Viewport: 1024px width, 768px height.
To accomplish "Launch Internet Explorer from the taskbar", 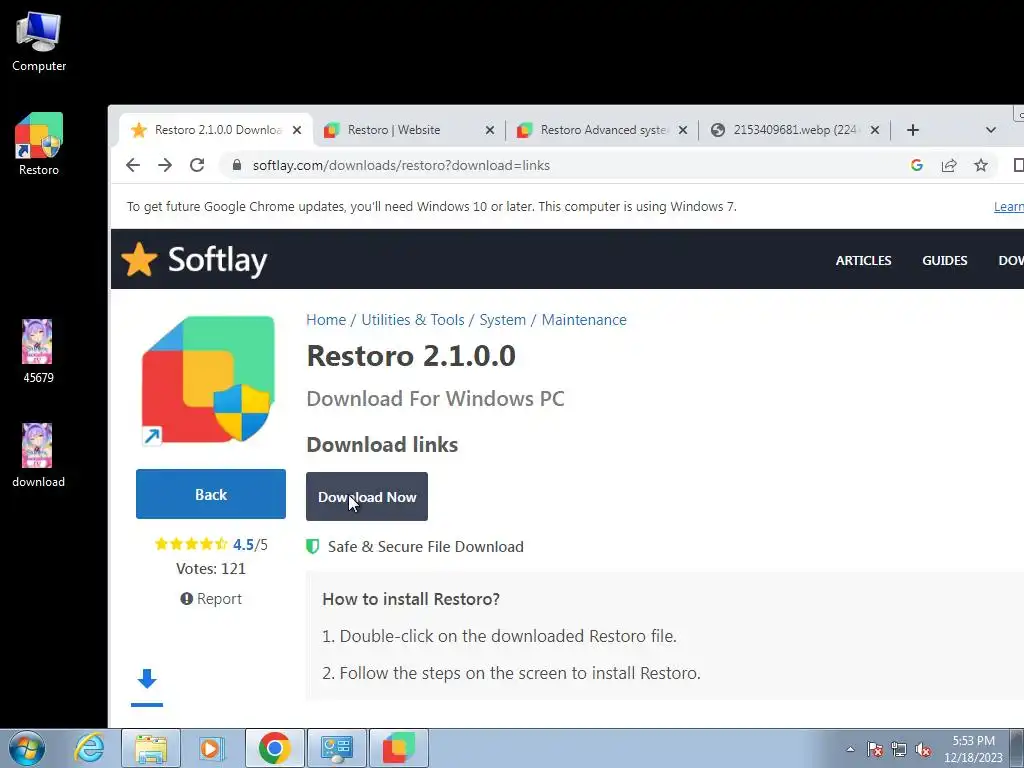I will coord(89,748).
